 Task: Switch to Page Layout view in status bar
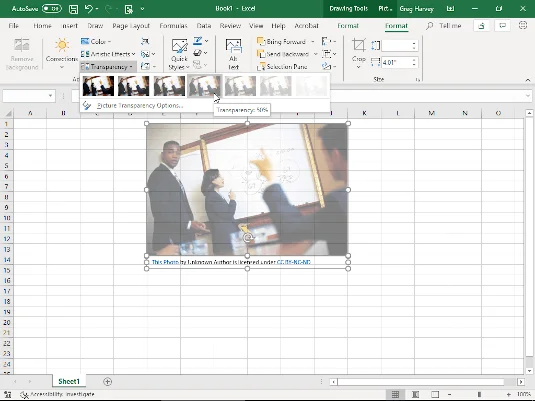[415, 395]
